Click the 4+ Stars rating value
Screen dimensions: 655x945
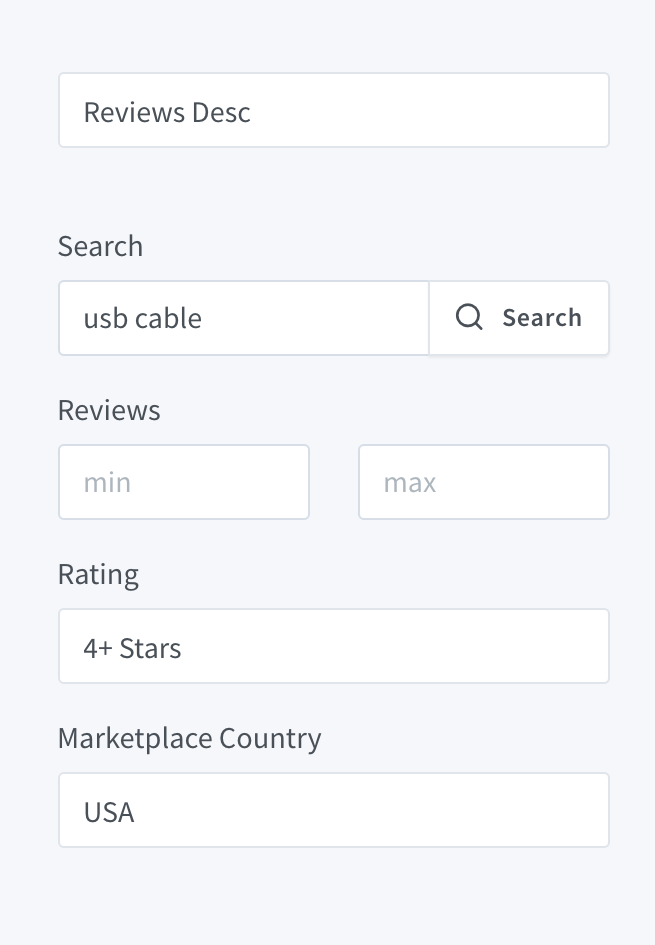coord(132,648)
